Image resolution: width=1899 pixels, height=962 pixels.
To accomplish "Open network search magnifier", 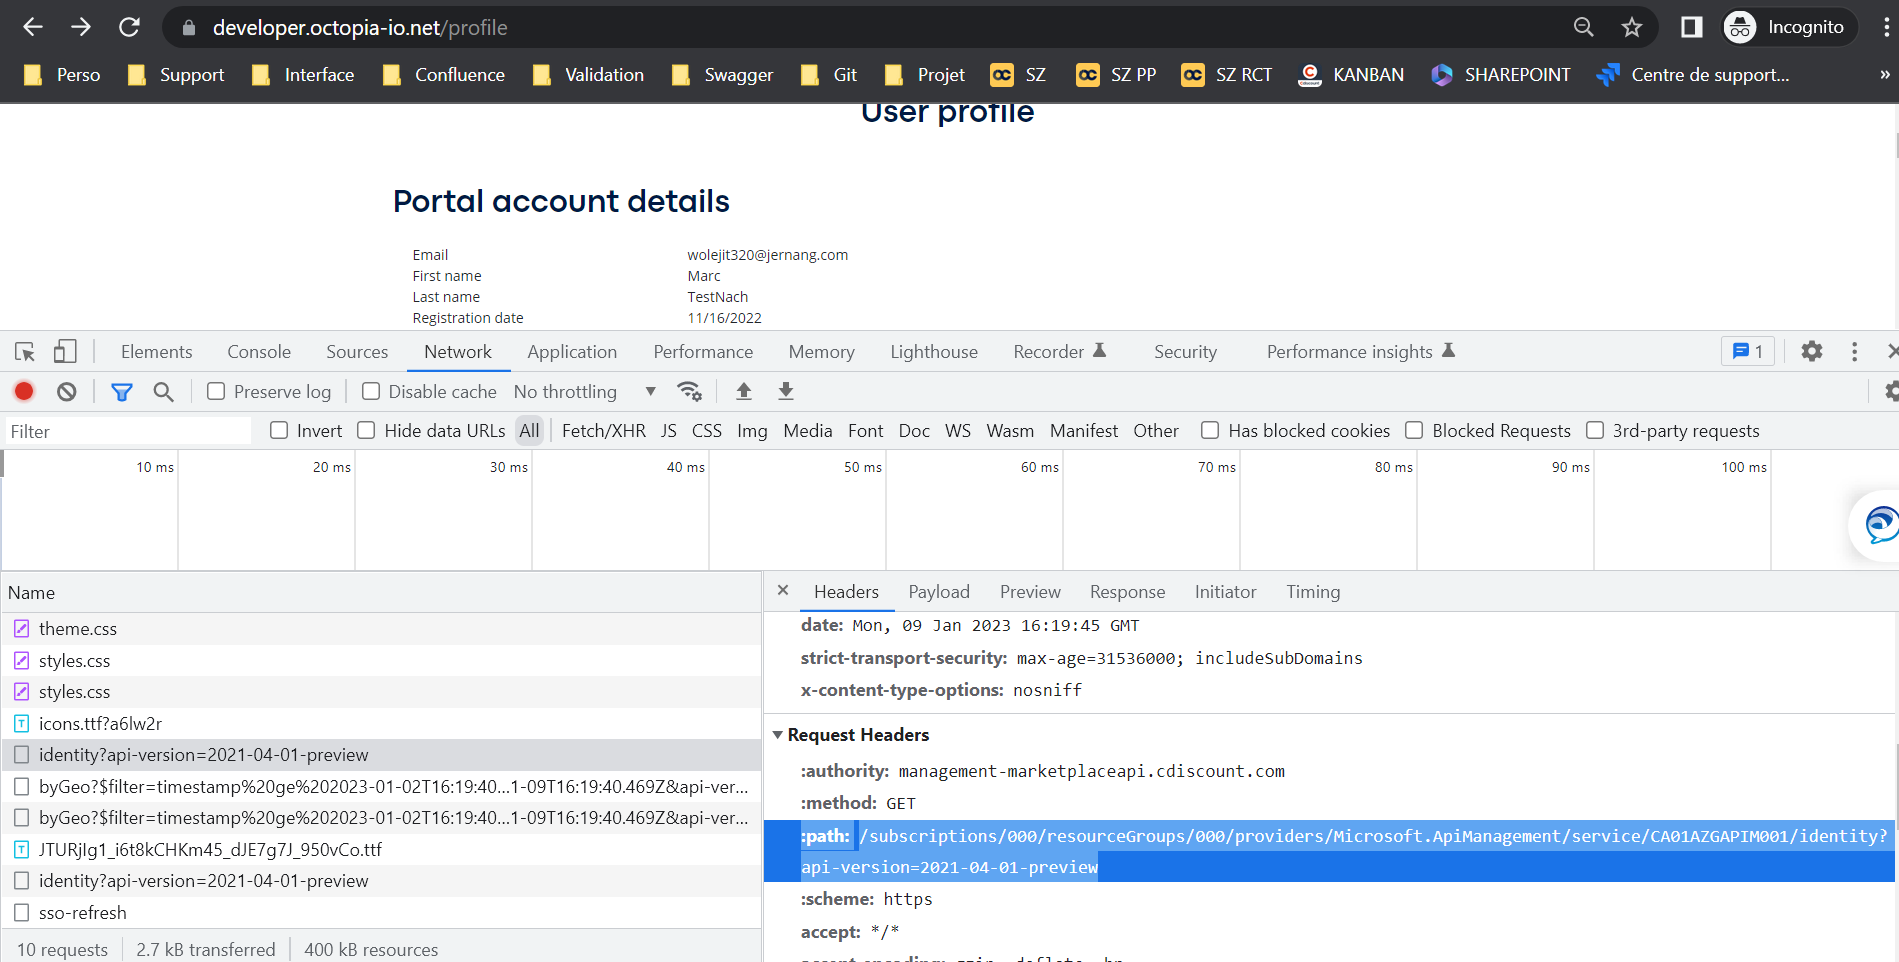I will coord(164,392).
